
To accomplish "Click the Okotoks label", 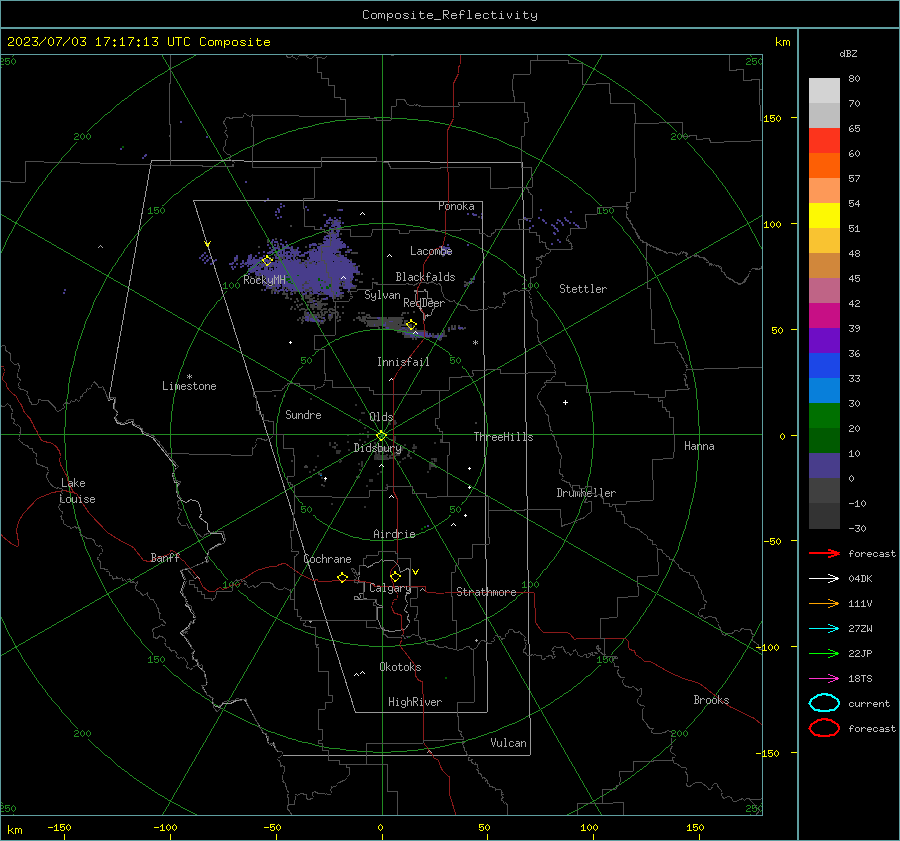I will [x=400, y=667].
